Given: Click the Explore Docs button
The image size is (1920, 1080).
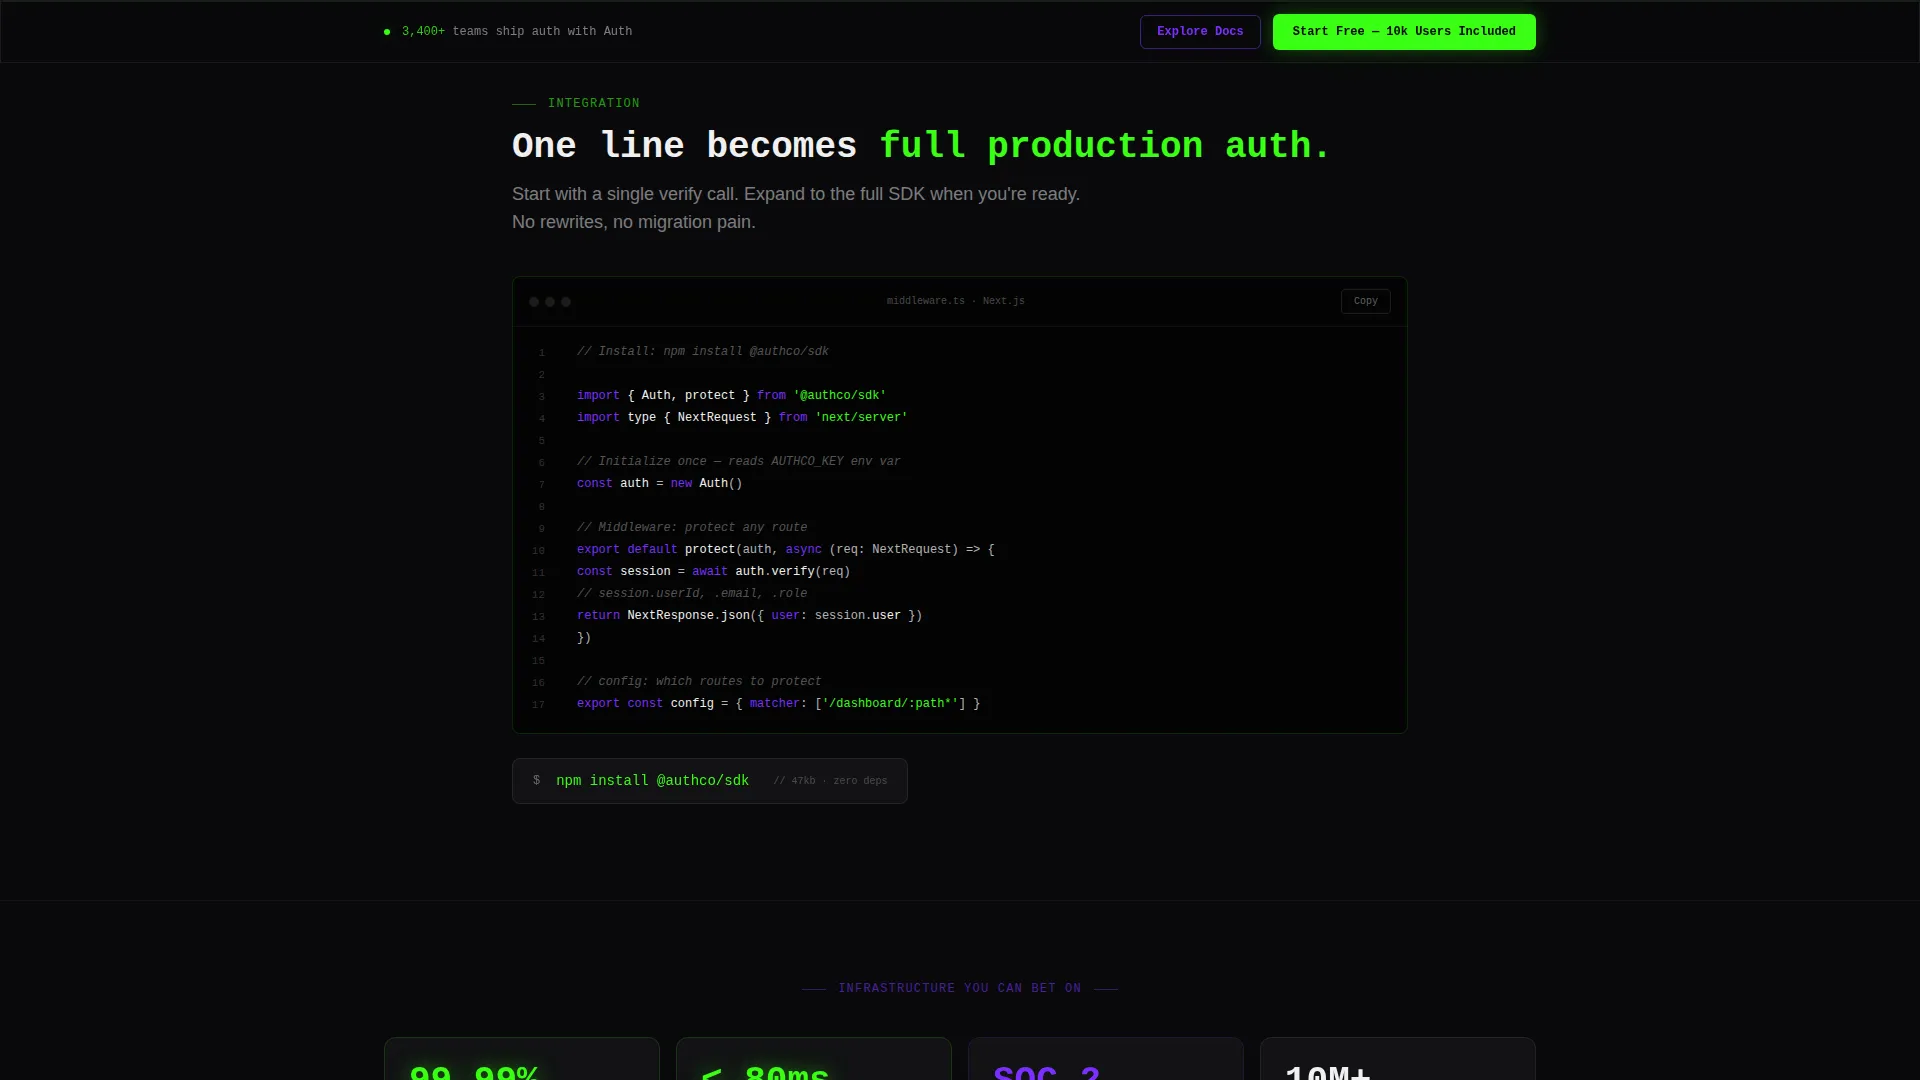Looking at the screenshot, I should click(1200, 32).
